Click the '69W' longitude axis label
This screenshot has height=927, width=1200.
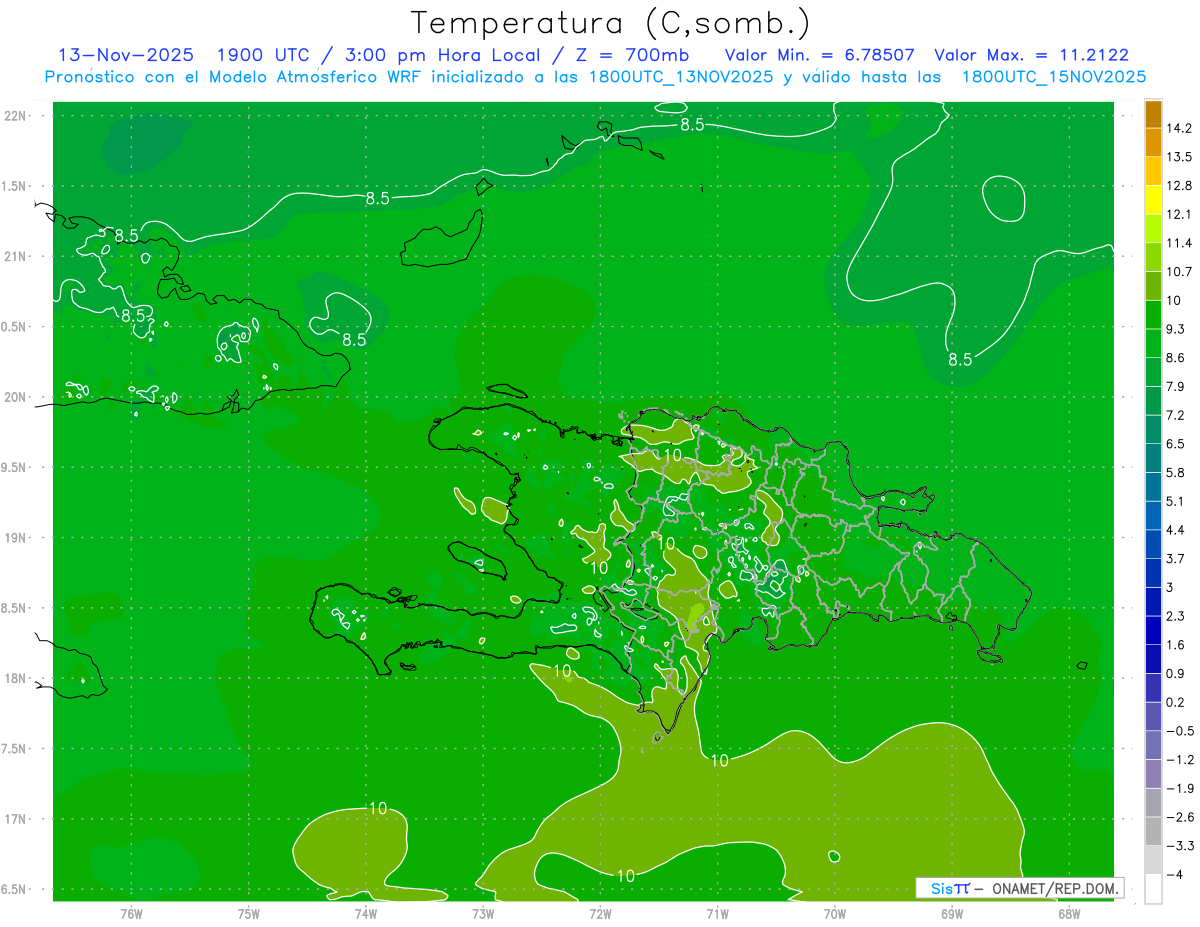(952, 914)
